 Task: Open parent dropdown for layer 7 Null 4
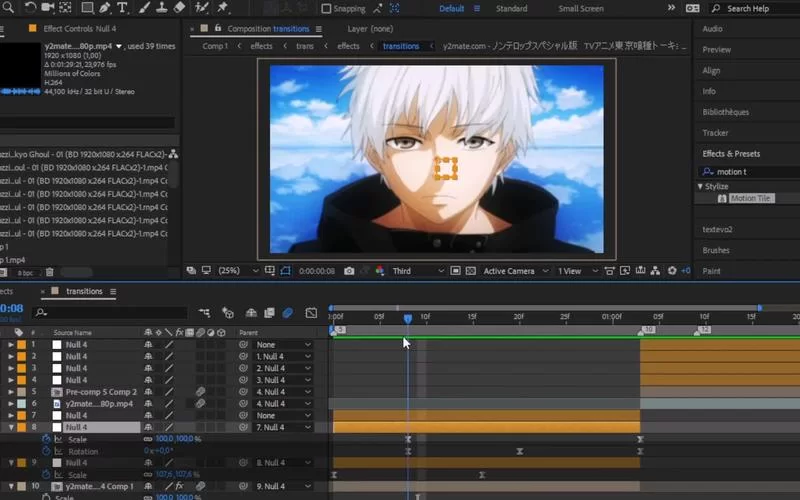(283, 416)
